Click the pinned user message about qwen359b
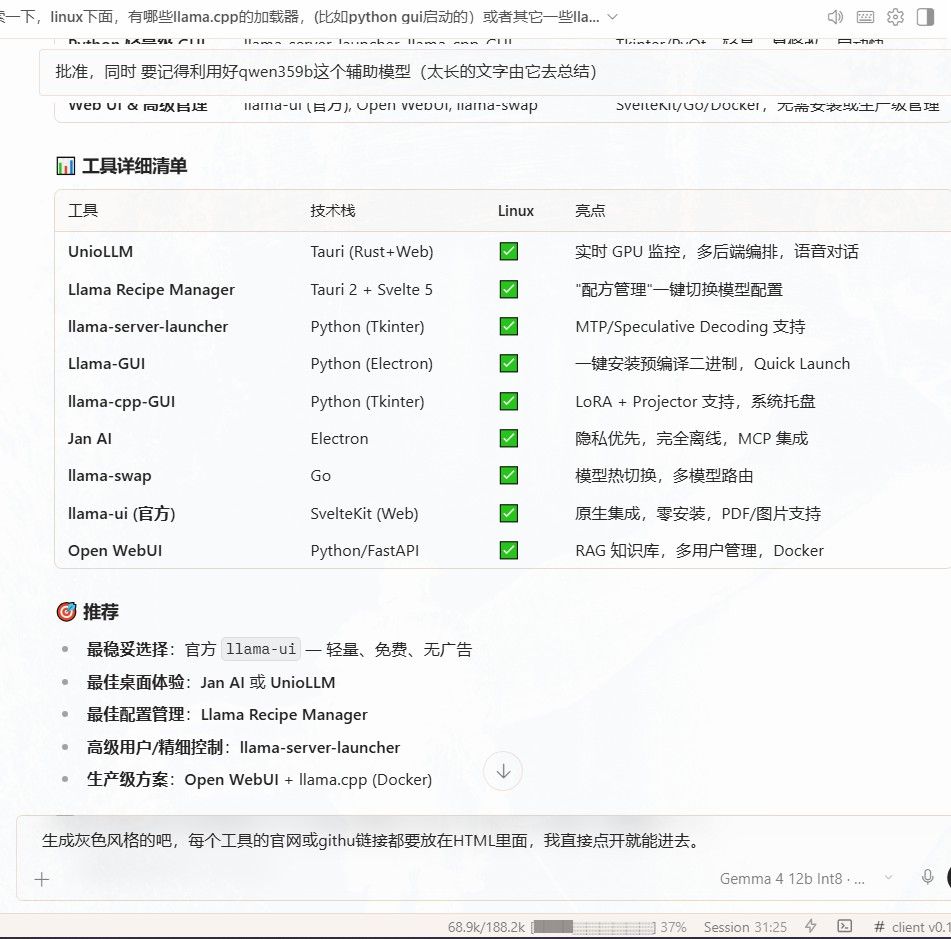This screenshot has height=939, width=951. point(495,72)
